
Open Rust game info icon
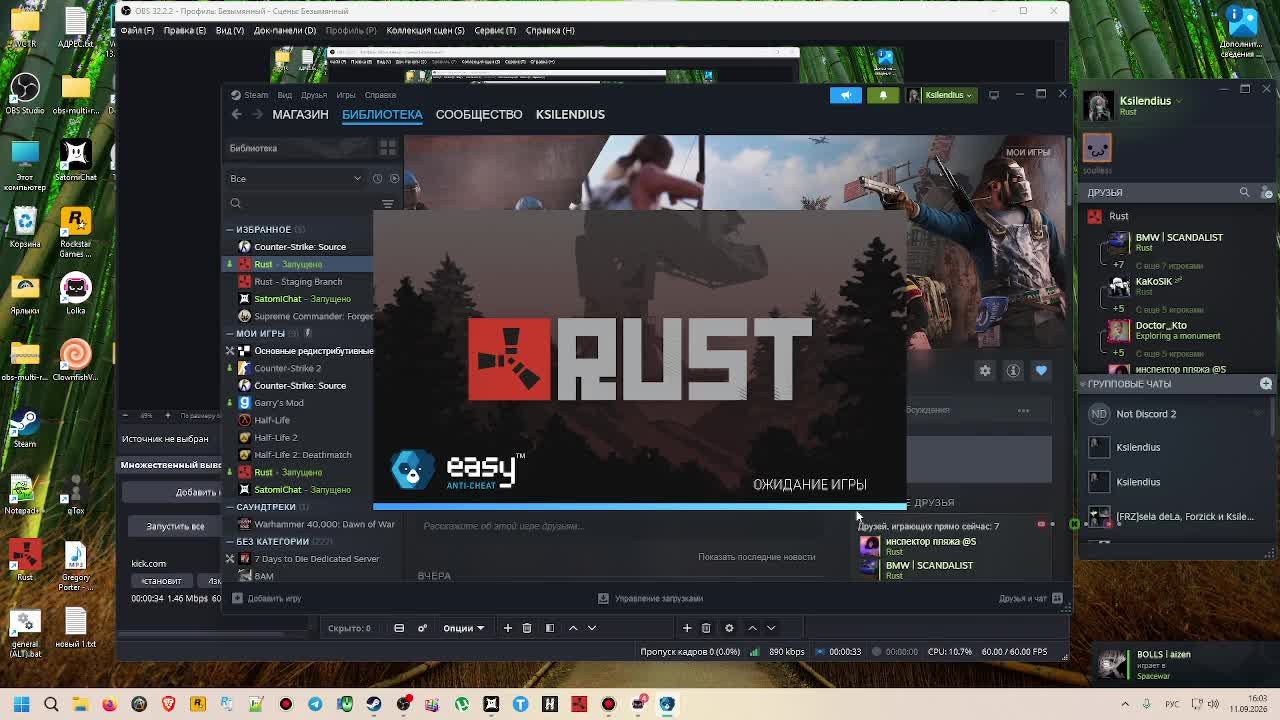[1013, 371]
